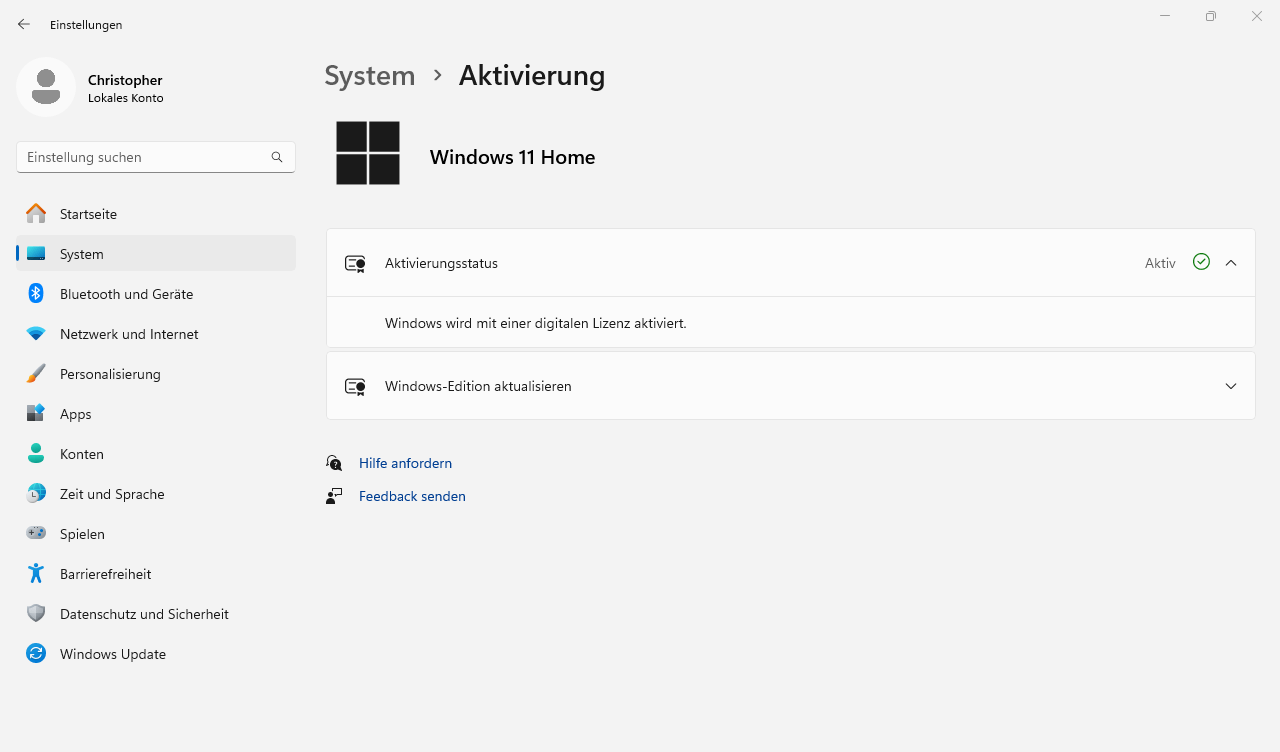Click the green active checkmark icon
Screen dimensions: 1280x752
click(1201, 262)
